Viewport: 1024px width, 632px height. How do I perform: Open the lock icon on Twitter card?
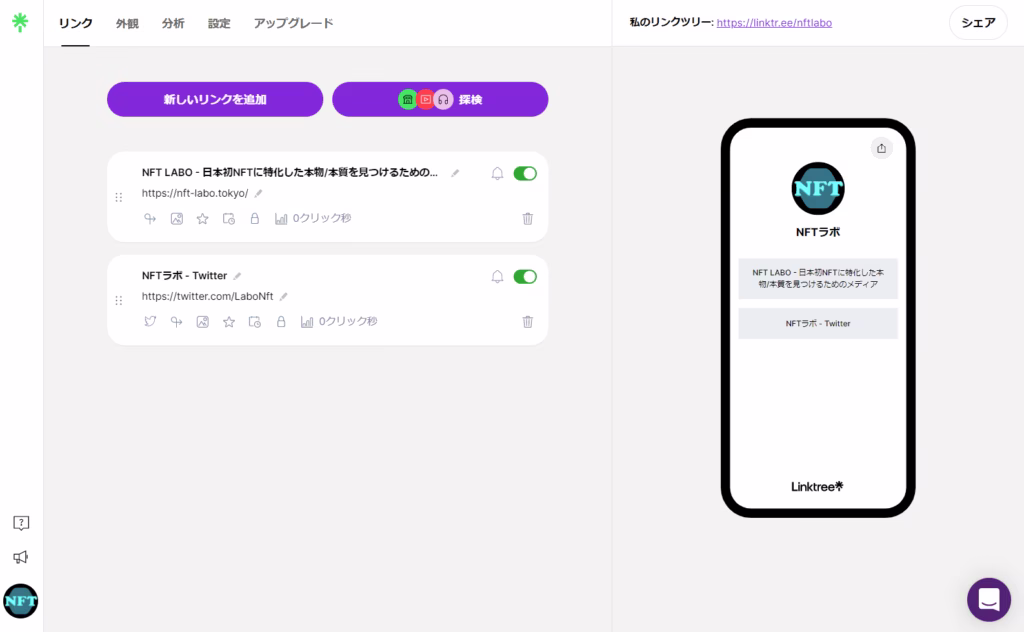281,321
